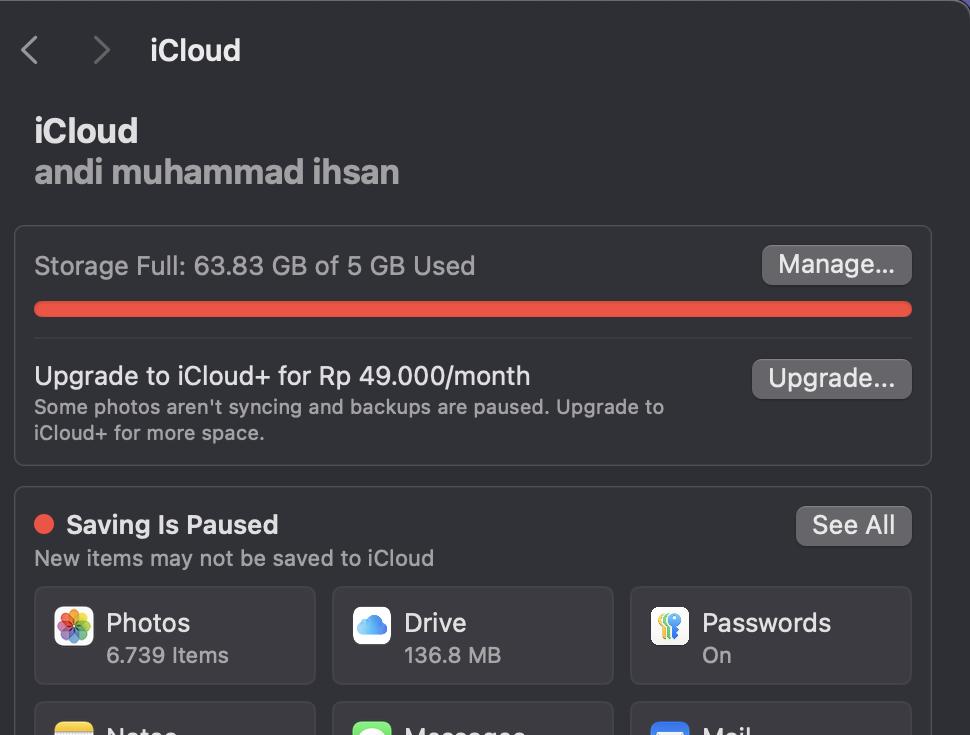The width and height of the screenshot is (970, 735).
Task: Click the red storage usage bar
Action: (x=473, y=309)
